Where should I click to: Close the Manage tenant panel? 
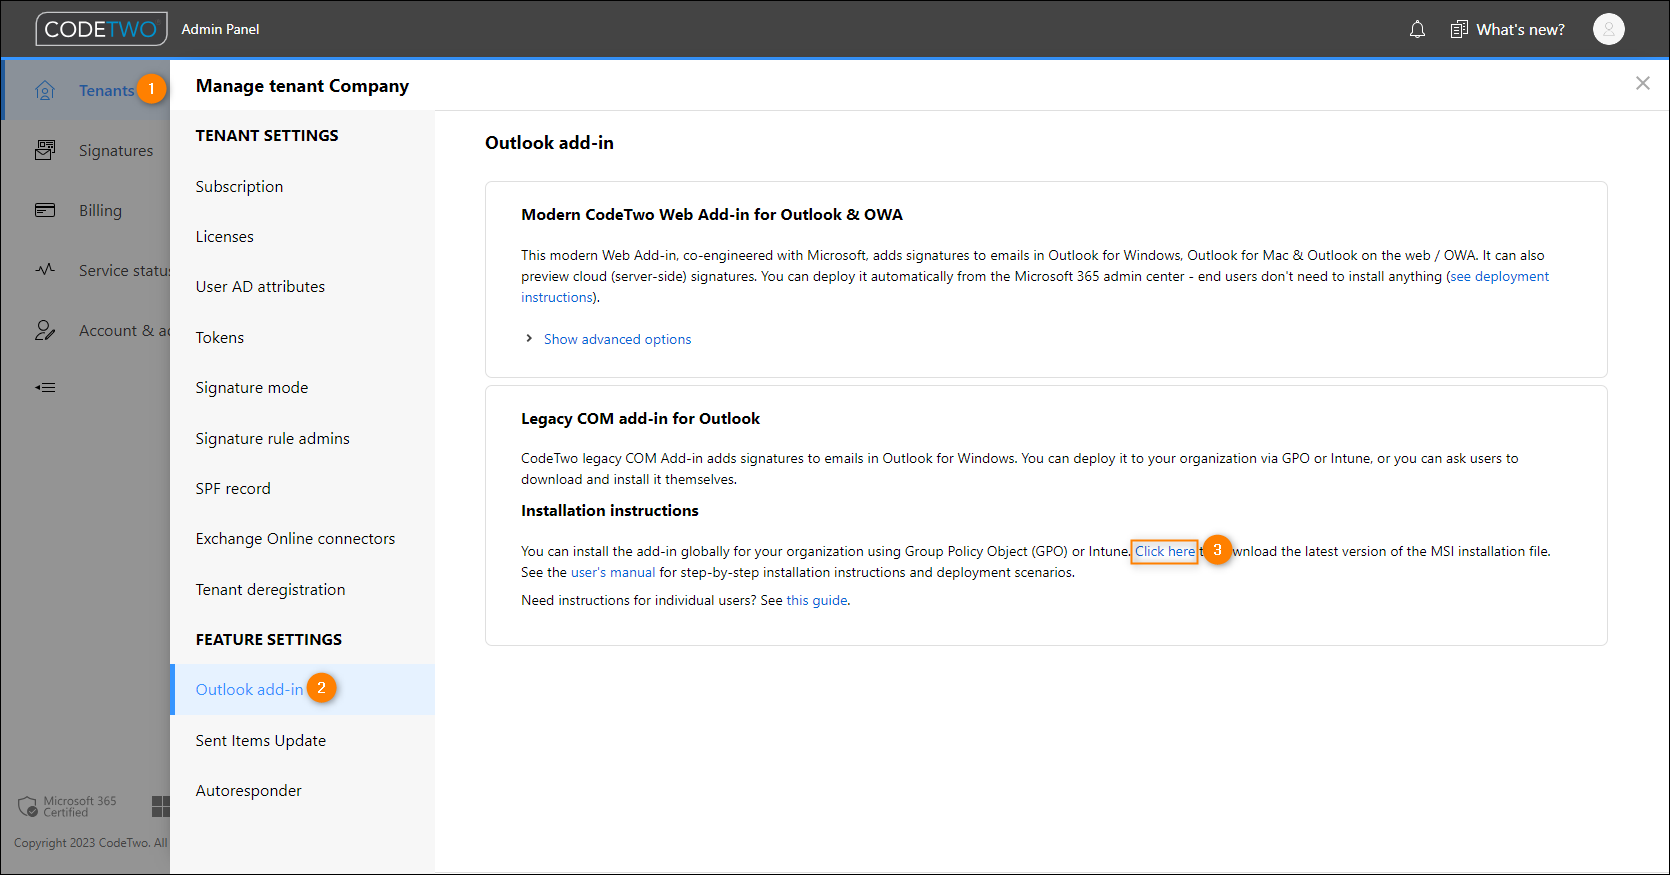[x=1642, y=84]
